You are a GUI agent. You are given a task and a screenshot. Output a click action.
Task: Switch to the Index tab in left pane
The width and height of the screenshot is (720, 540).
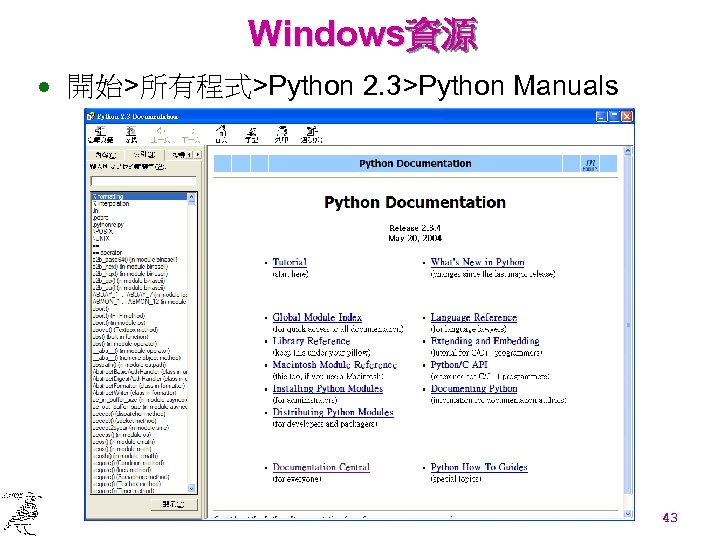point(145,154)
